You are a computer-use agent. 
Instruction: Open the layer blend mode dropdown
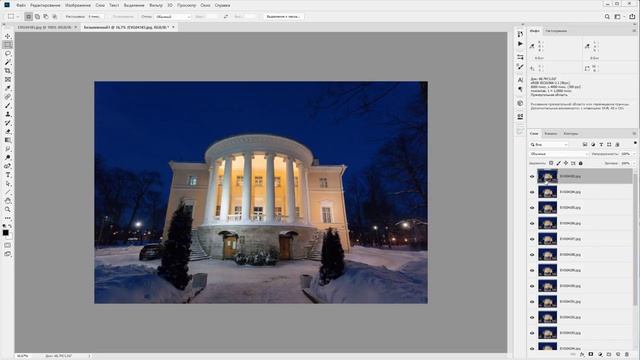click(x=559, y=154)
